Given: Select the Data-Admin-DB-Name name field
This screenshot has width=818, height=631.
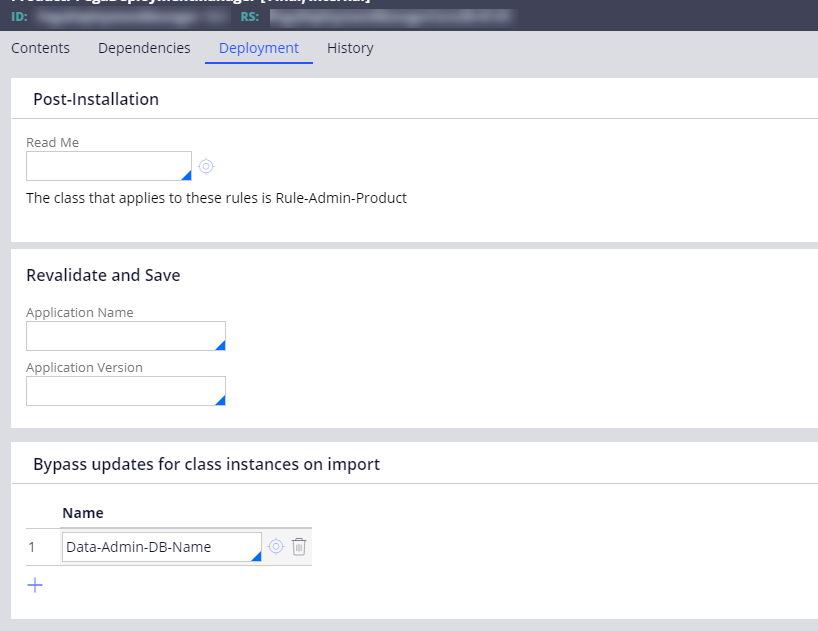Looking at the screenshot, I should 158,547.
